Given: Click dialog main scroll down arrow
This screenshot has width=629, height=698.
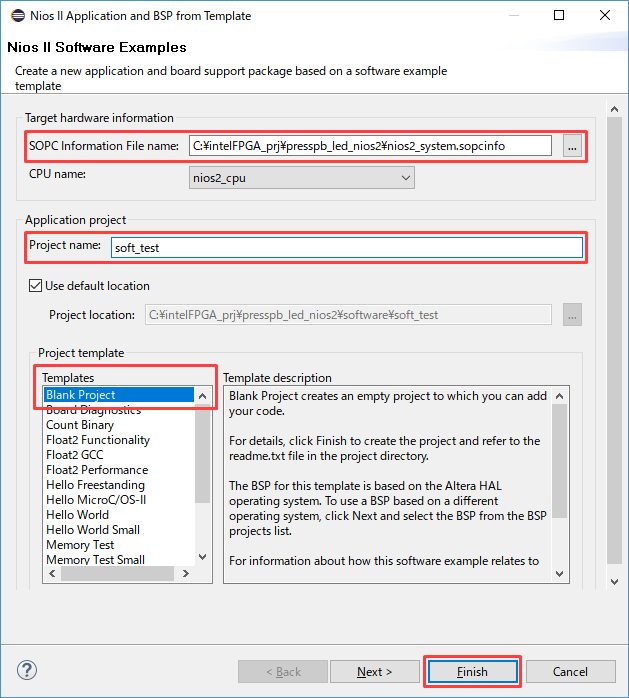Looking at the screenshot, I should 614,582.
